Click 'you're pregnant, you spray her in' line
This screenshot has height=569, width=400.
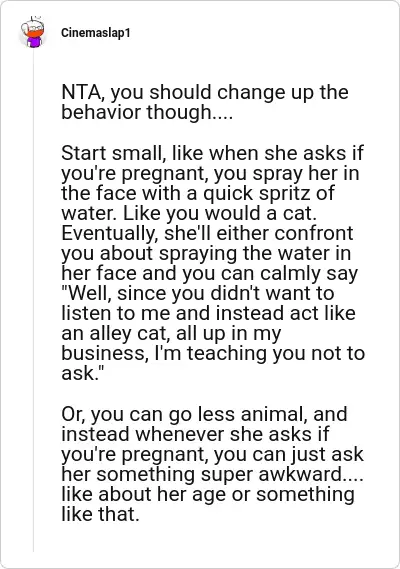[x=210, y=173]
